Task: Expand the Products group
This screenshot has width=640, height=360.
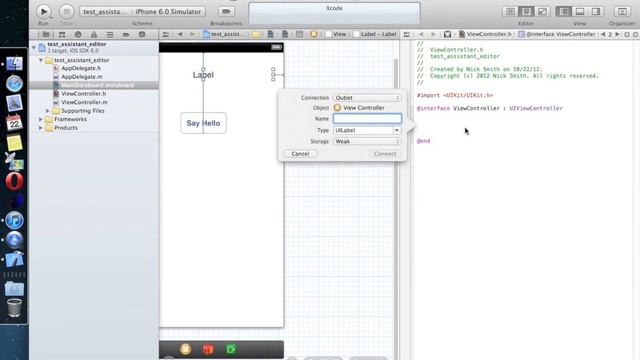Action: click(41, 128)
